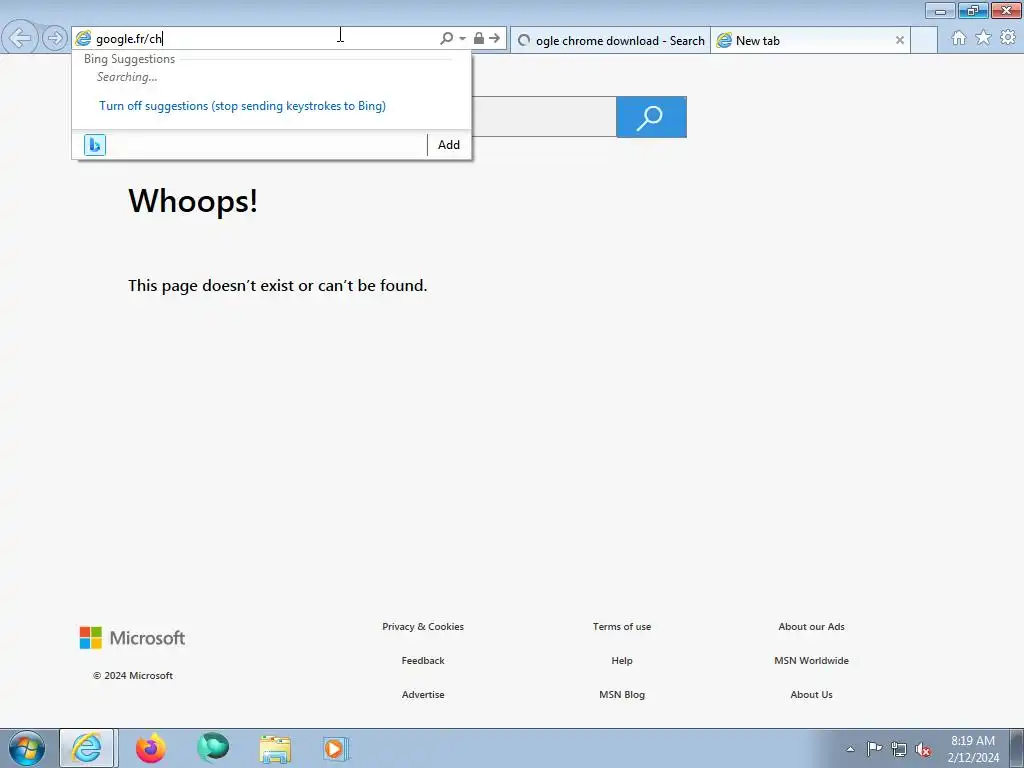This screenshot has height=768, width=1024.
Task: Launch Firefox from the taskbar
Action: coord(151,748)
